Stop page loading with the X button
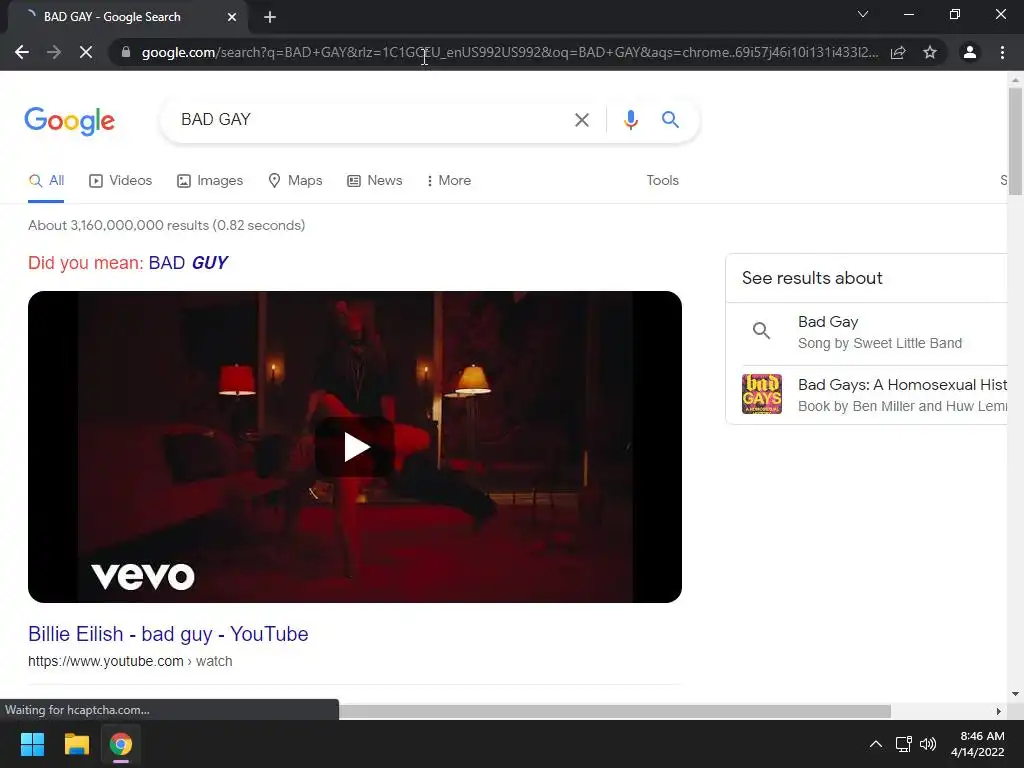Screen dimensions: 1024x768 point(86,52)
